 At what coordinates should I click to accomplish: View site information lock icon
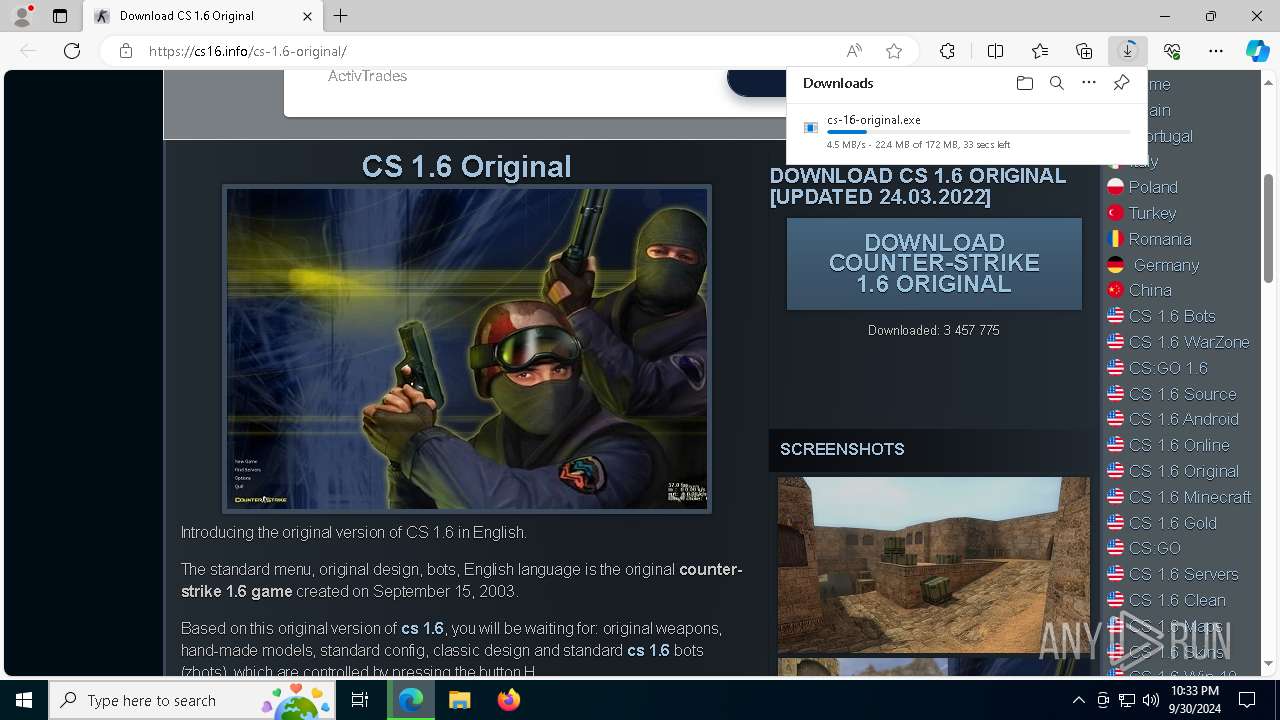126,51
